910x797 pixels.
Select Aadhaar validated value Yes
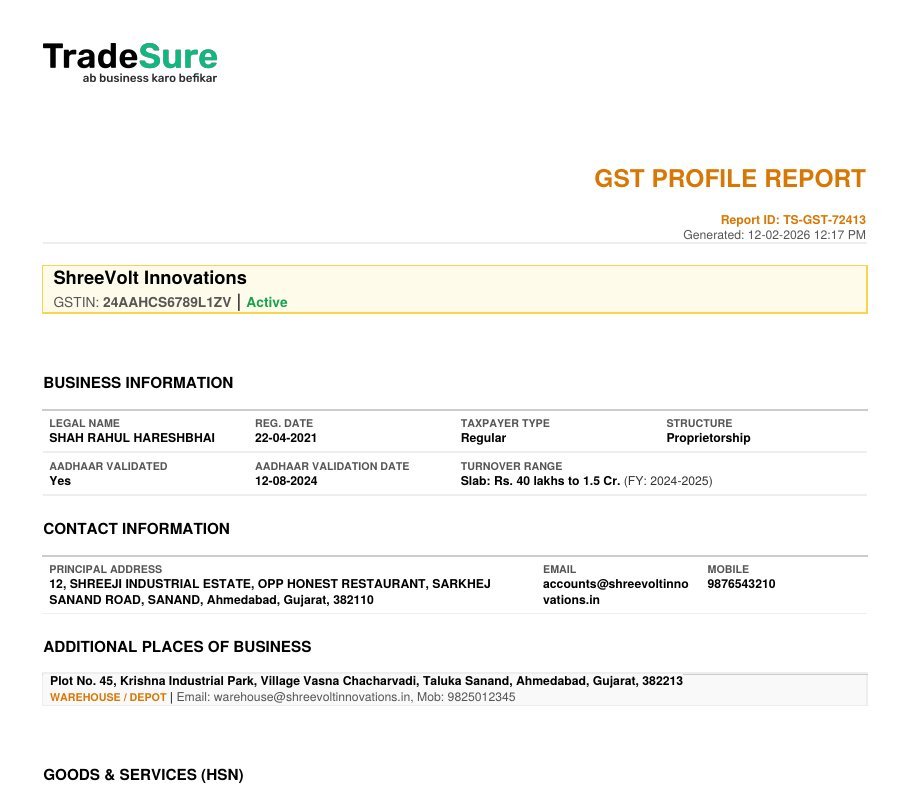(60, 481)
